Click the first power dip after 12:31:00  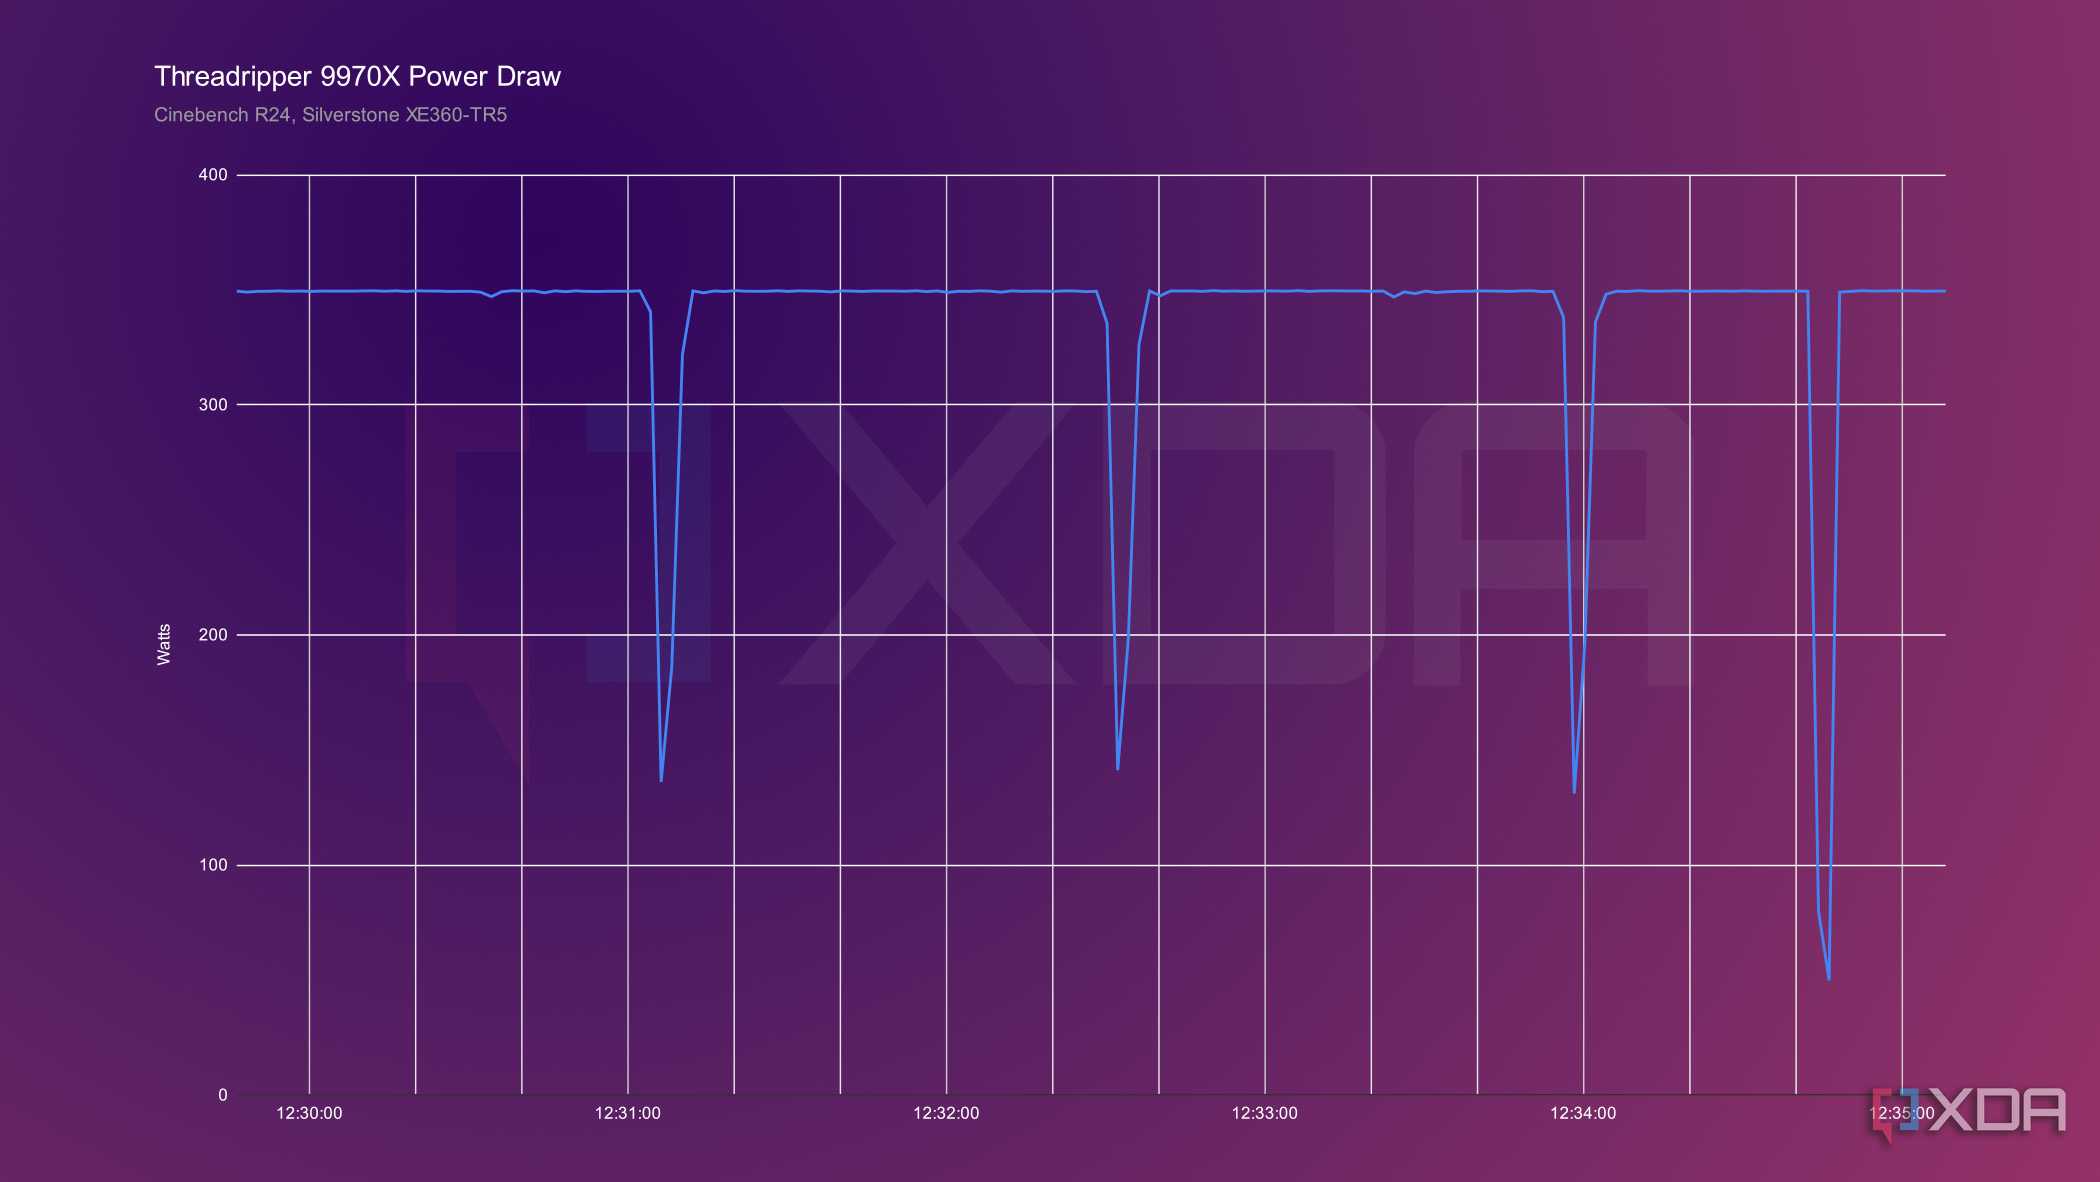point(661,779)
